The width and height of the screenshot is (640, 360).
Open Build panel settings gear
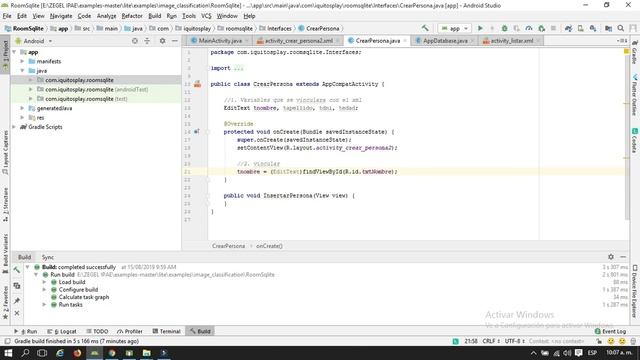coord(611,257)
